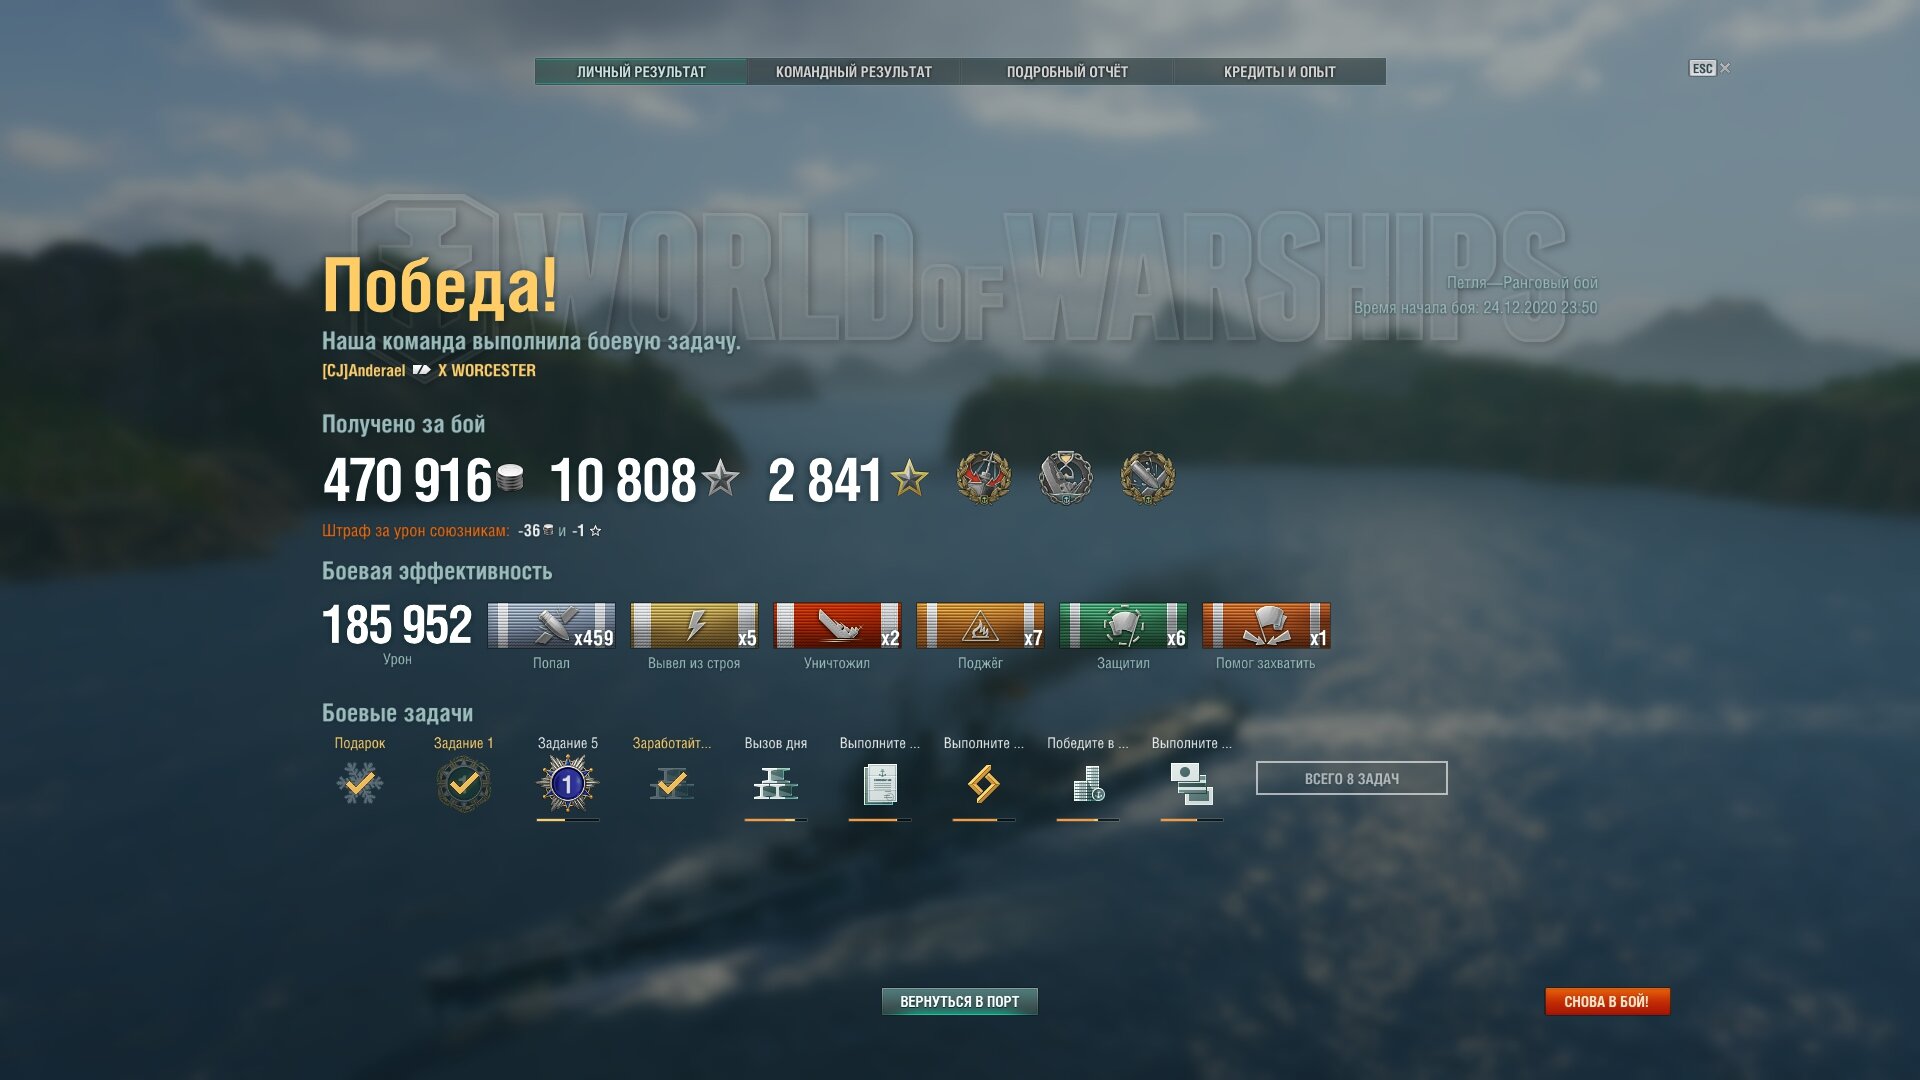Image resolution: width=1920 pixels, height=1080 pixels.
Task: Select the Уничтожил x2 destroyed ribbon
Action: (837, 626)
